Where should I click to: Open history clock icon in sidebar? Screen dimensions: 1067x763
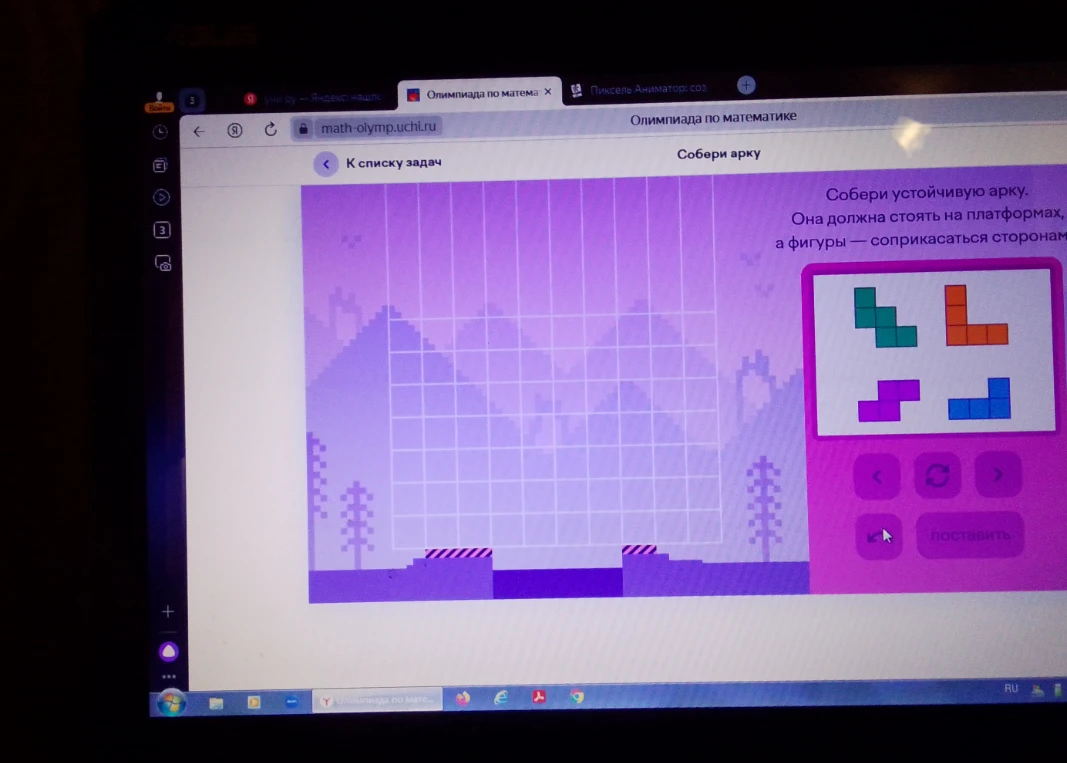point(160,132)
